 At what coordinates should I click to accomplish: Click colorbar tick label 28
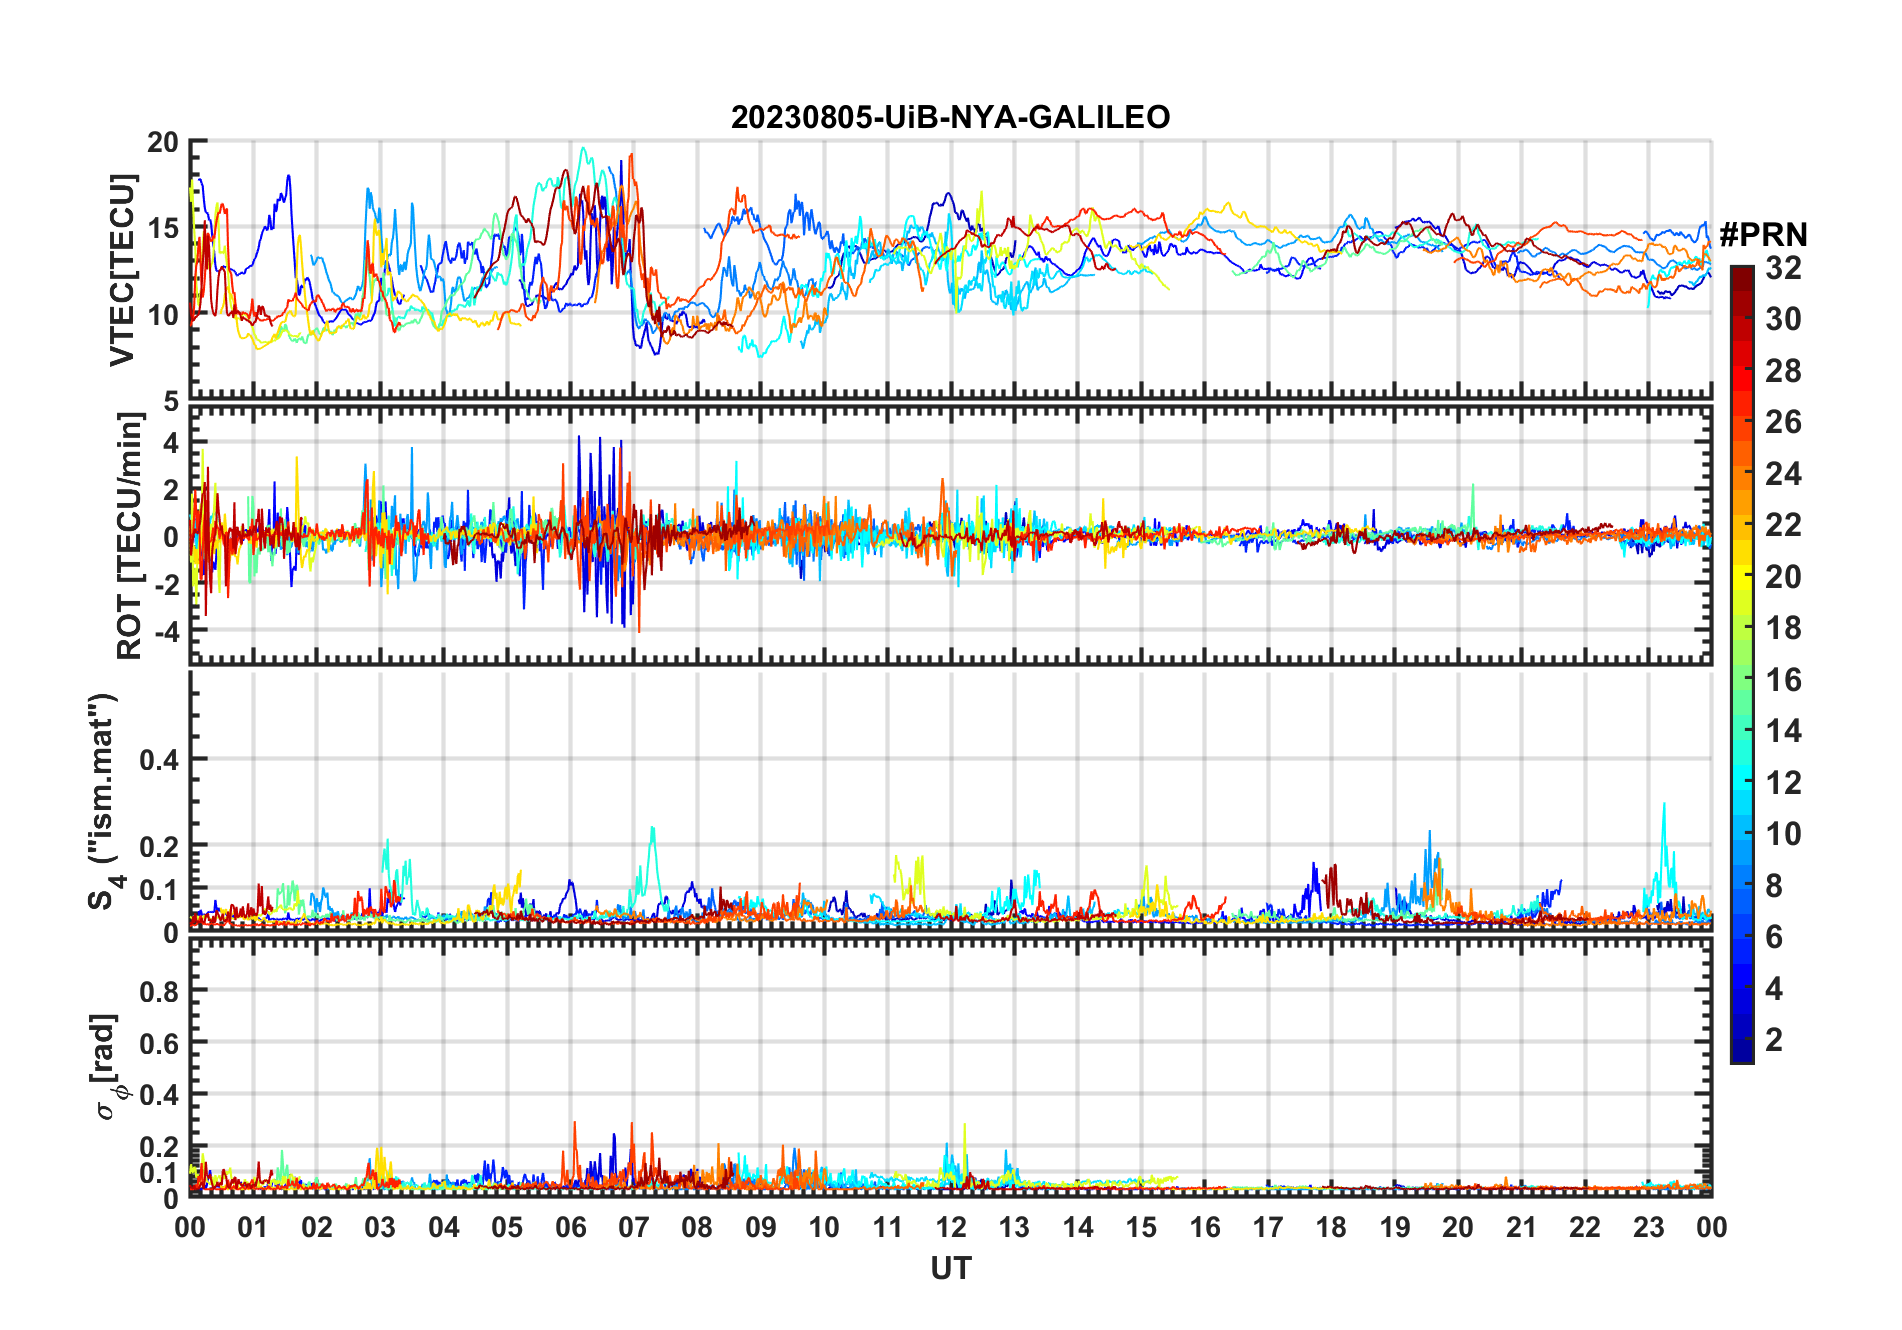pos(1783,370)
